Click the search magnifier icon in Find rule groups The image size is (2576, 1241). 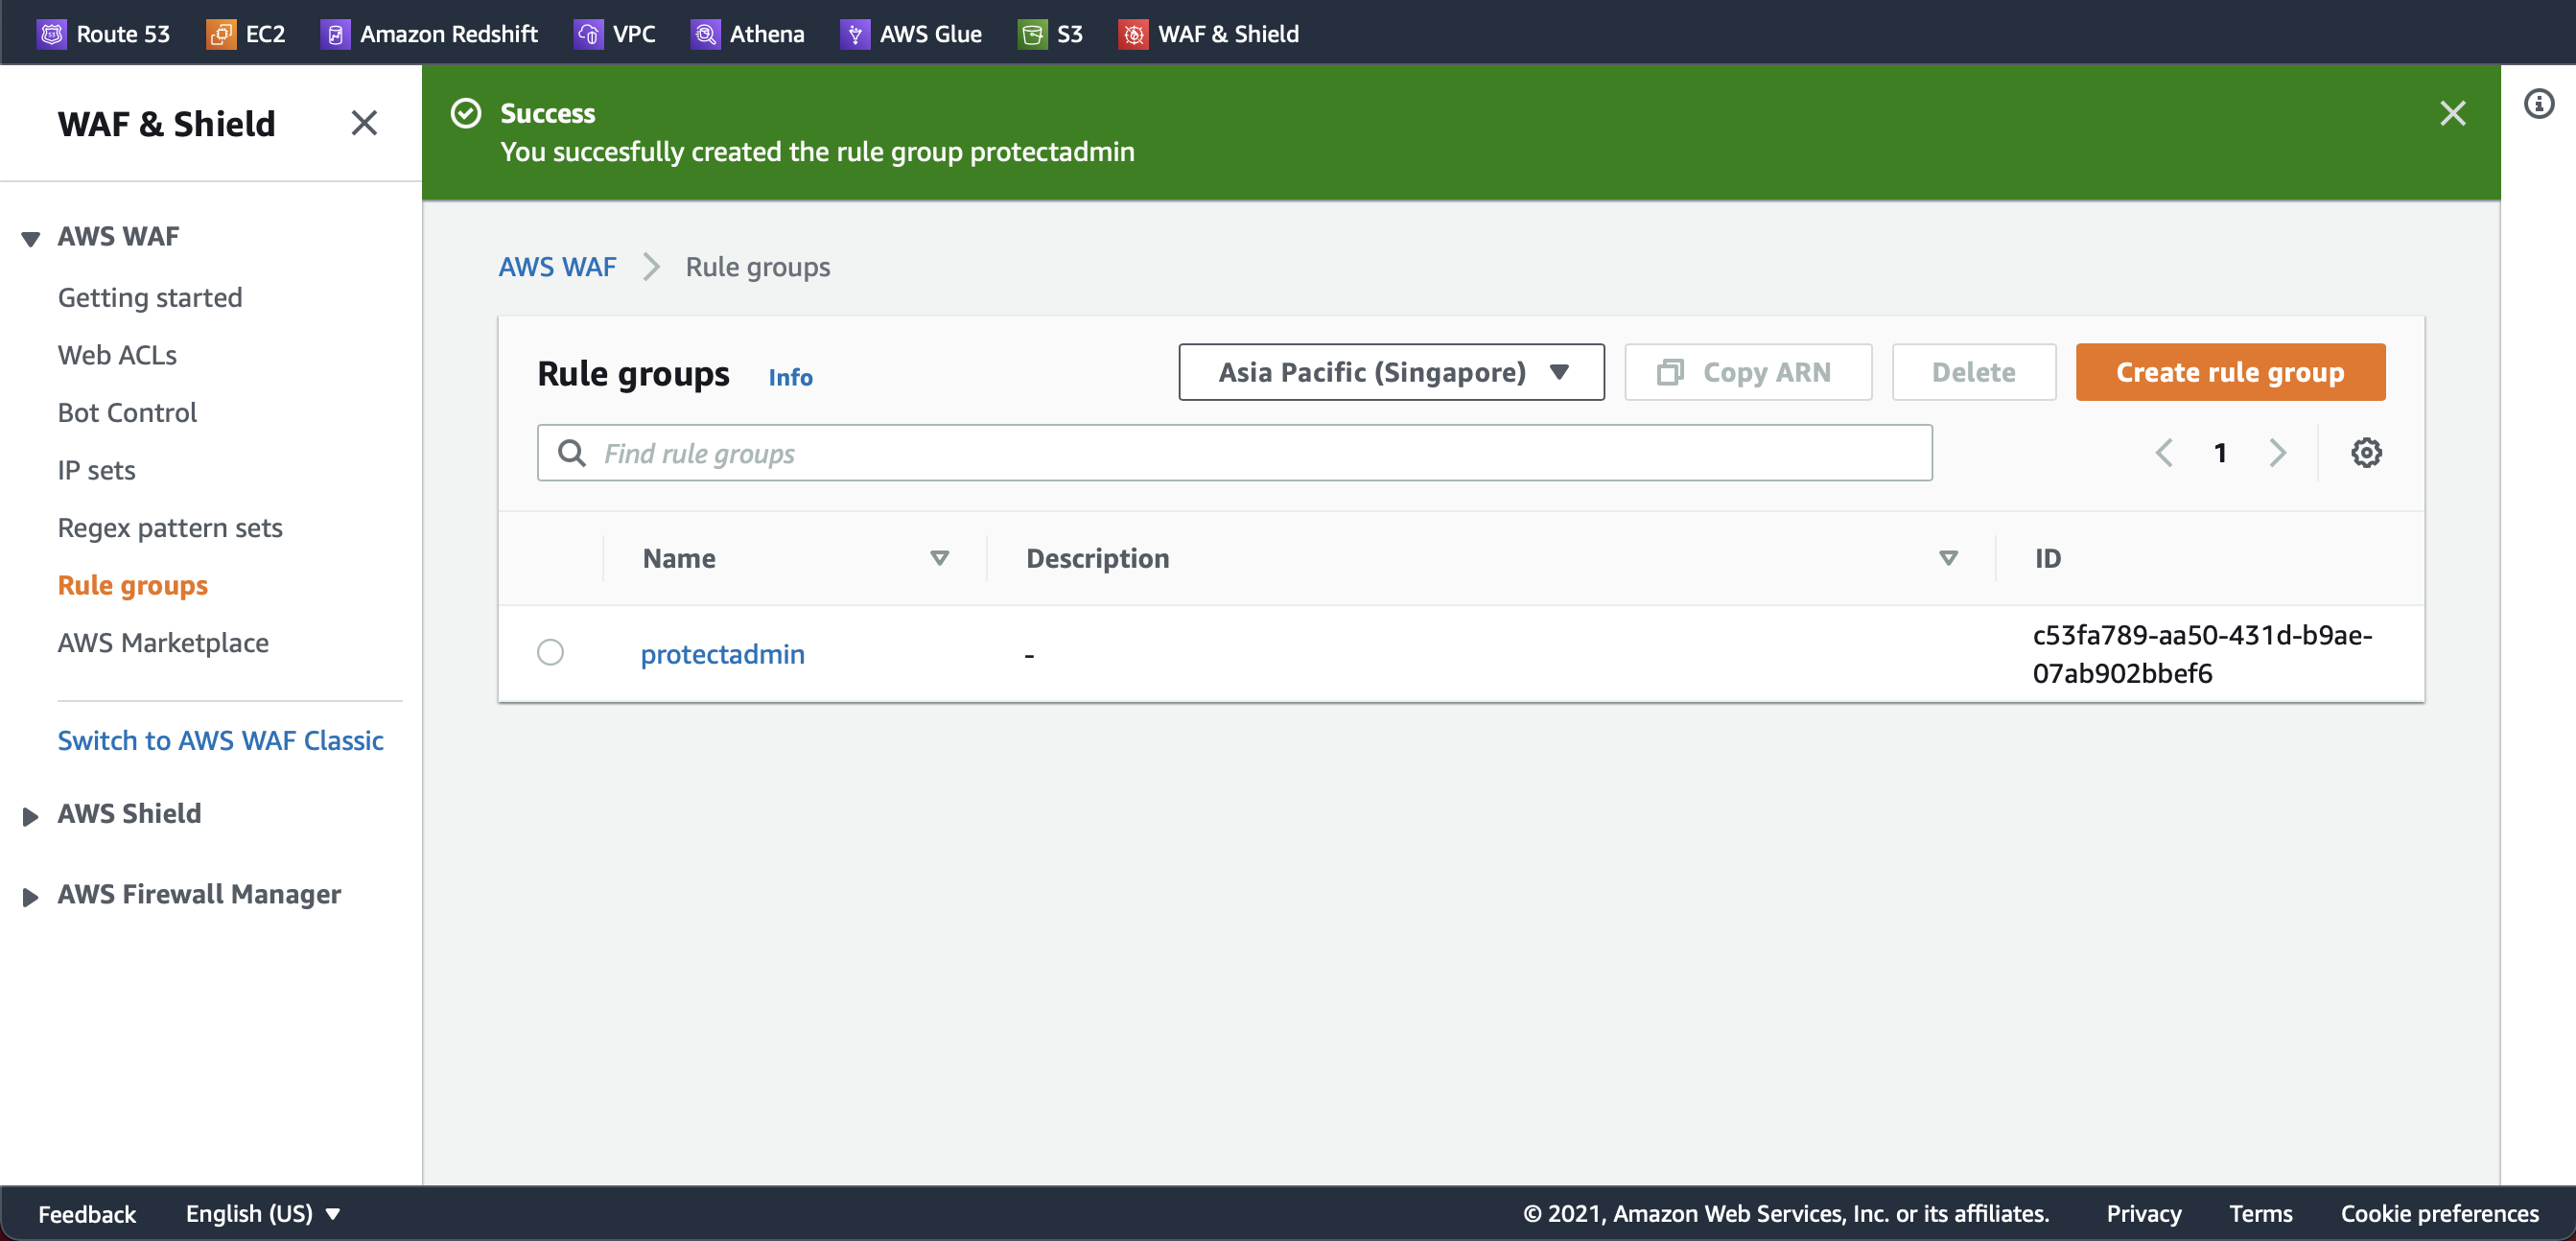[x=571, y=453]
